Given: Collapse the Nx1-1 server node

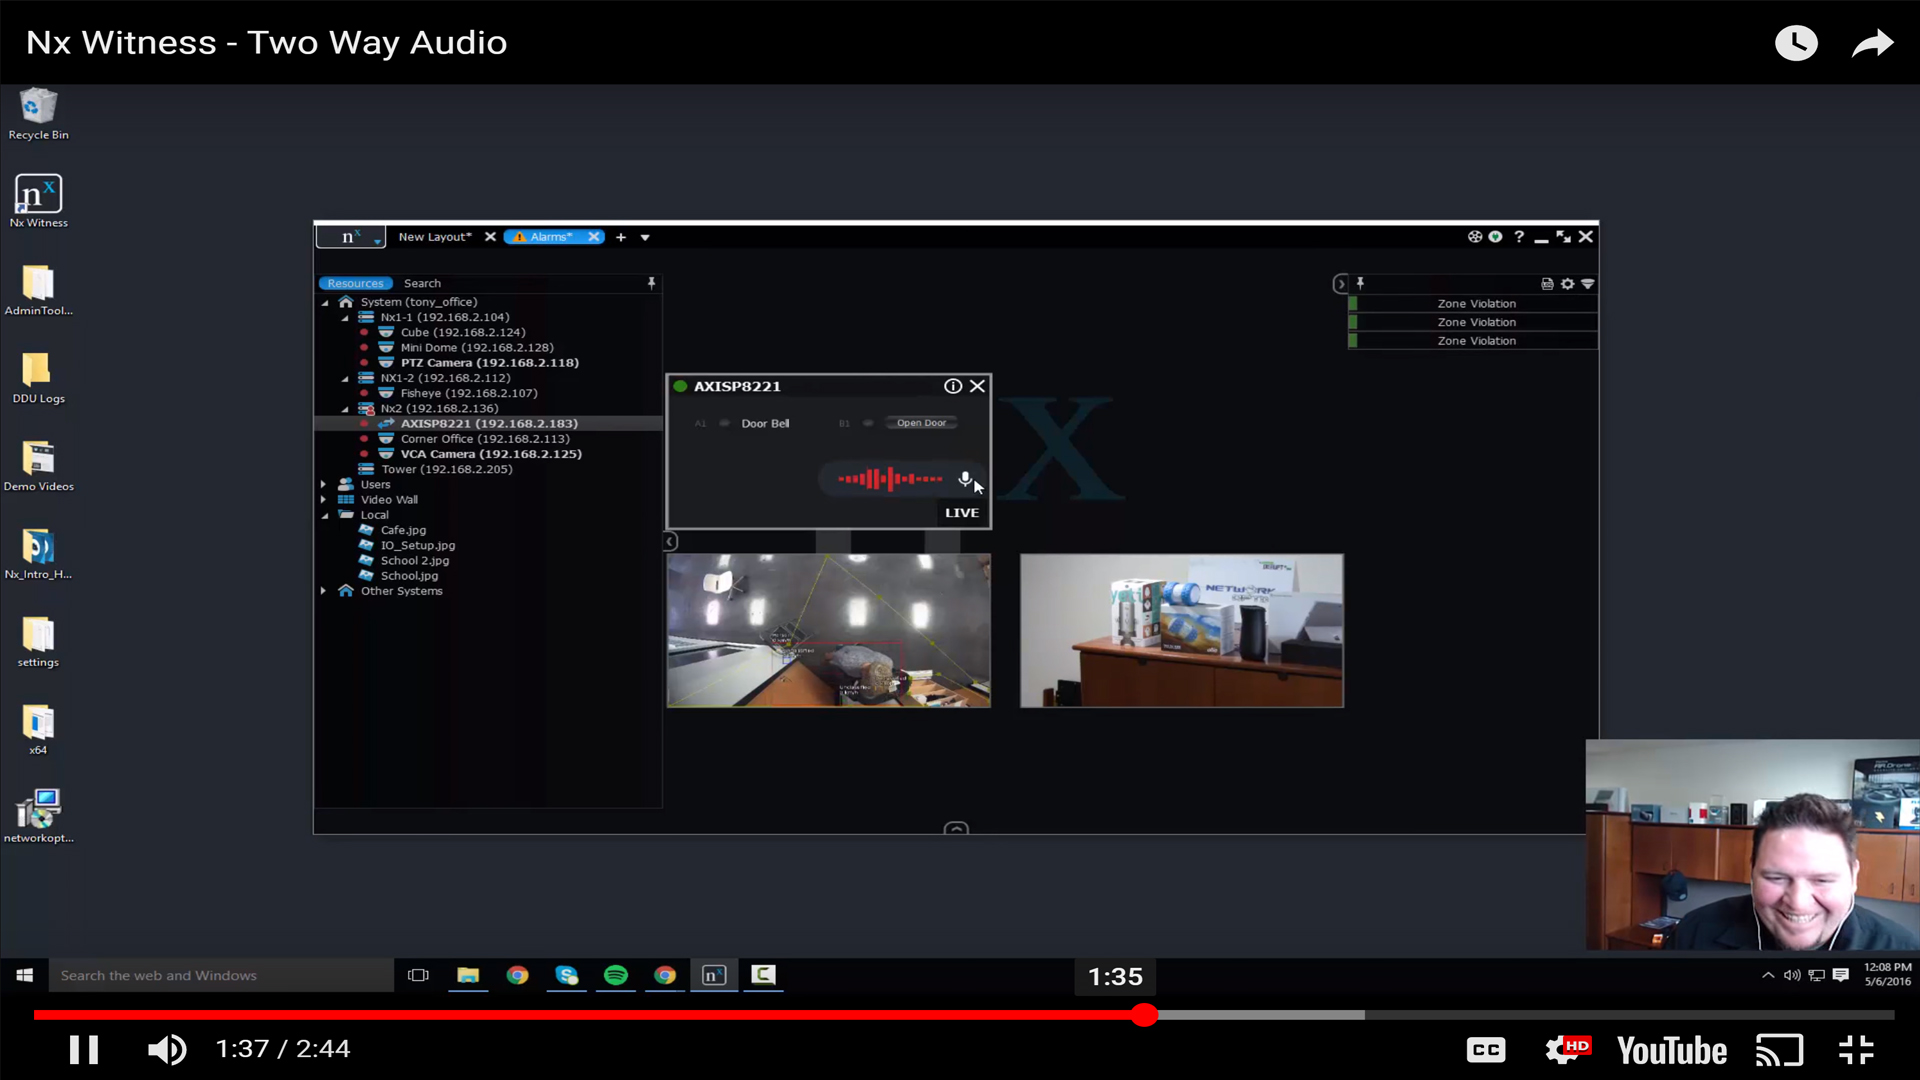Looking at the screenshot, I should coord(345,318).
